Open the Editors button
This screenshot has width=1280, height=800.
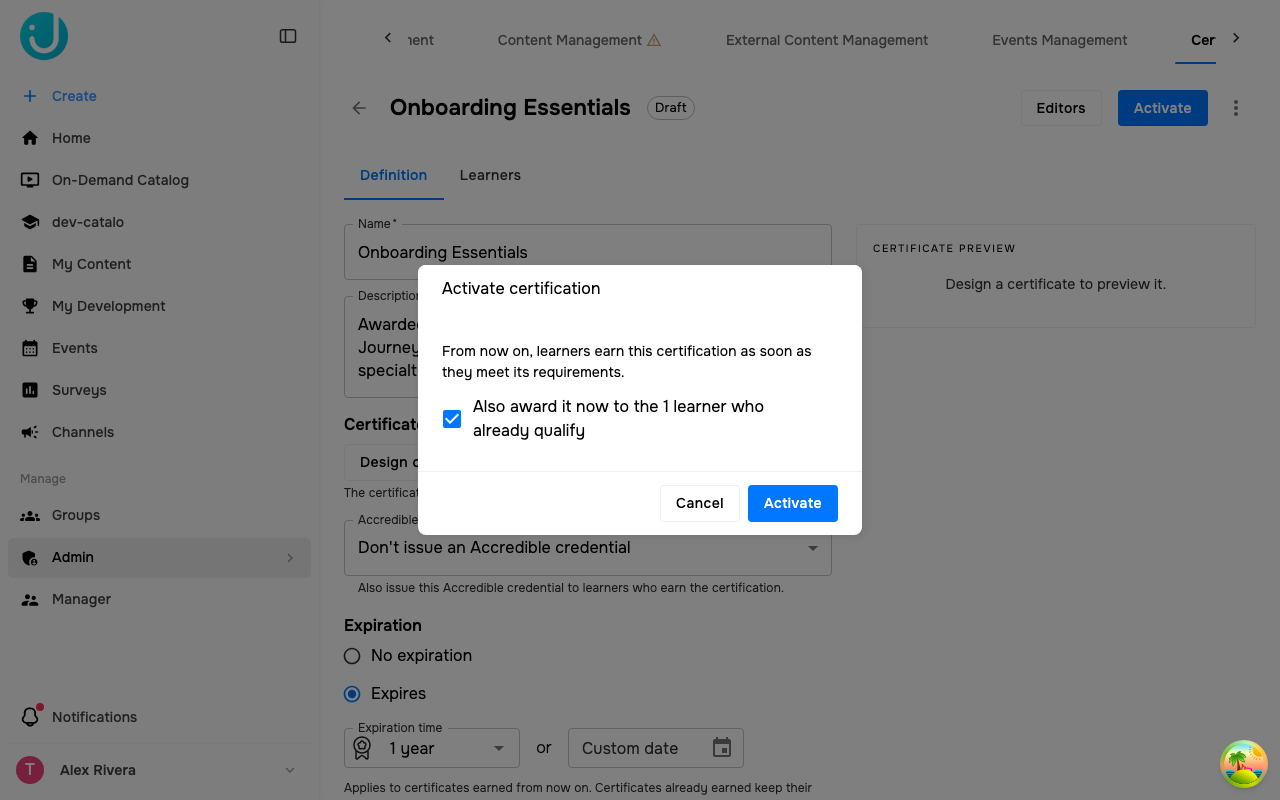pos(1061,108)
